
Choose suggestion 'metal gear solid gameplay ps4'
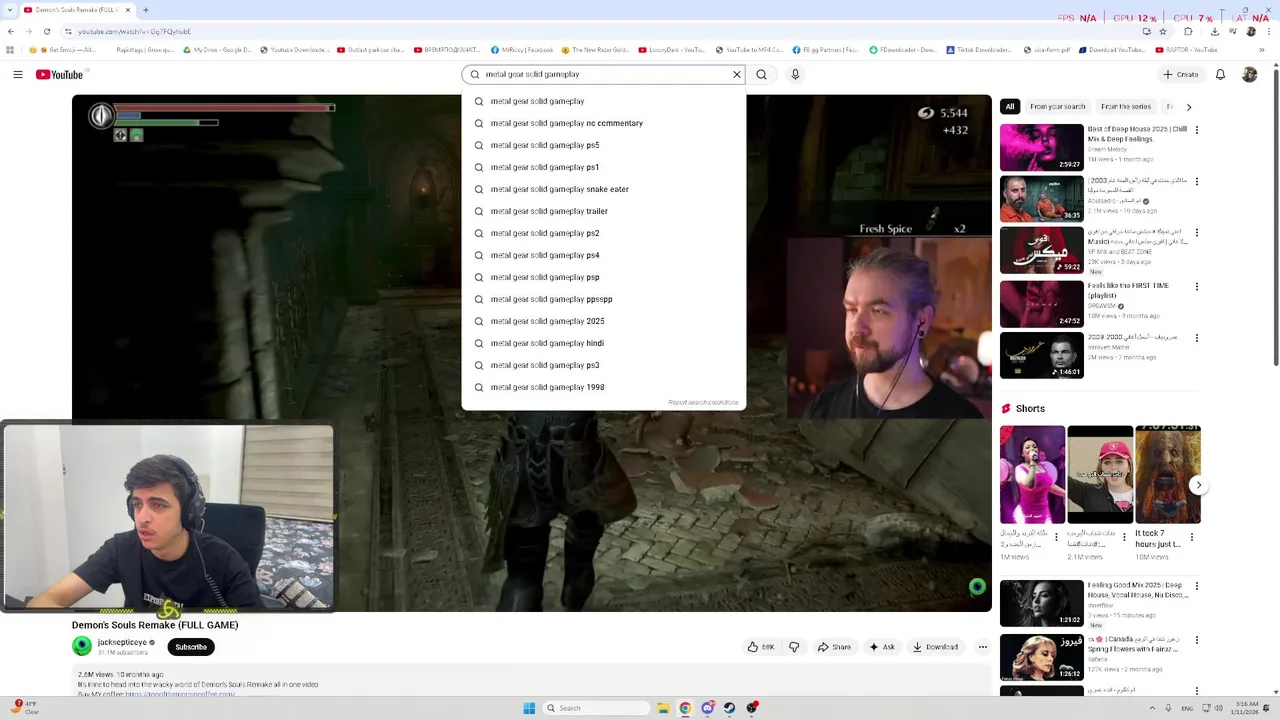[603, 255]
